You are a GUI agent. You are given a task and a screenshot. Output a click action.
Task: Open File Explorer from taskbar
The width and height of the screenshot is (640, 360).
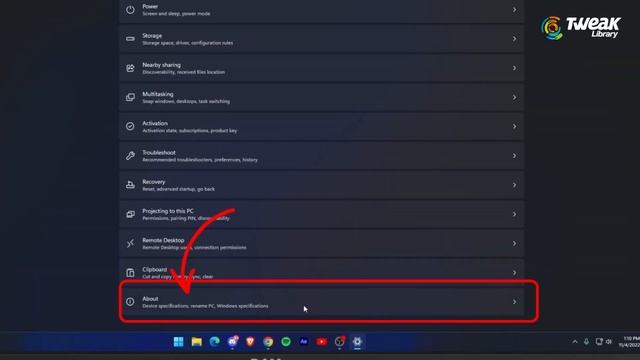197,342
